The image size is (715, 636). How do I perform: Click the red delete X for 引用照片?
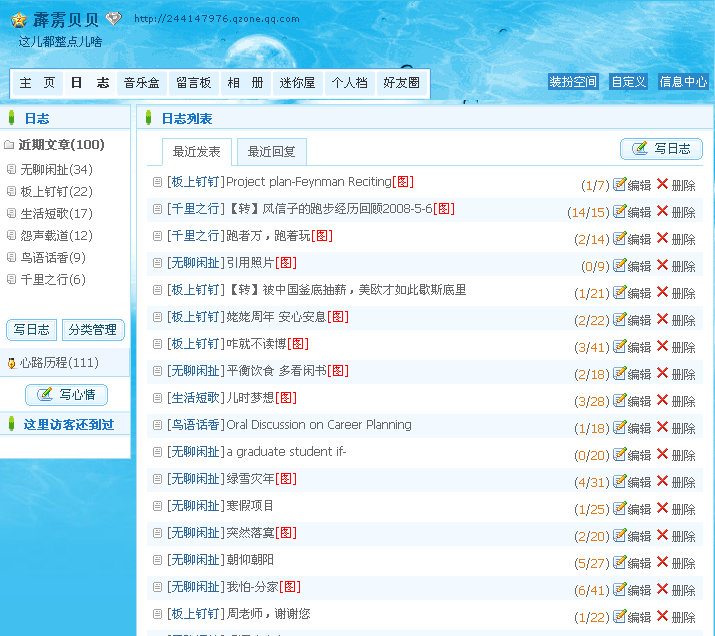tap(662, 265)
